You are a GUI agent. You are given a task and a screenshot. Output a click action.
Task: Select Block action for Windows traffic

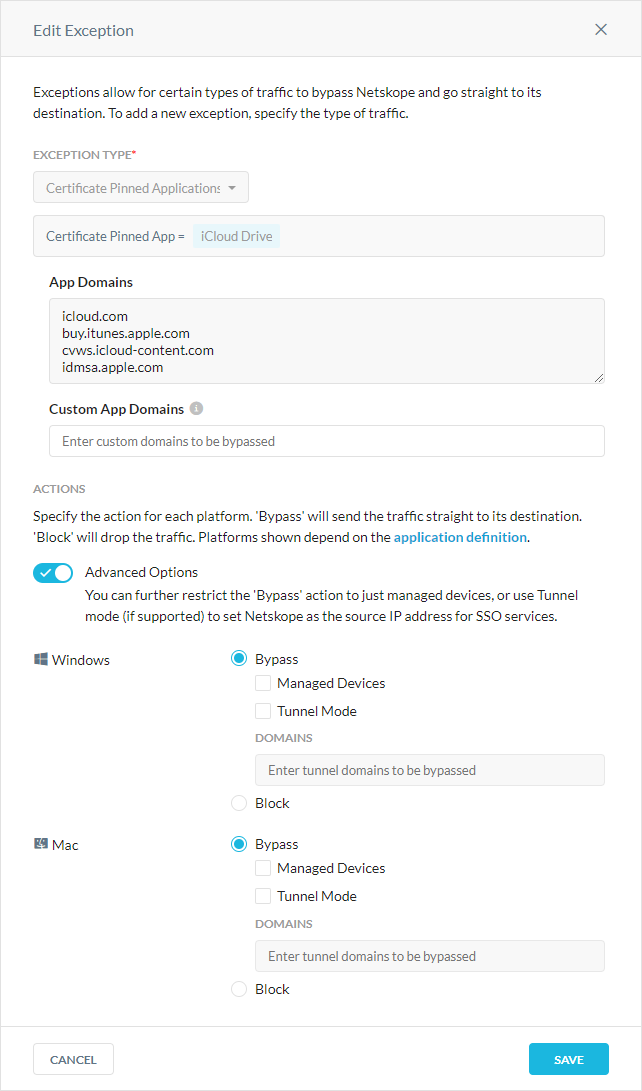(238, 803)
